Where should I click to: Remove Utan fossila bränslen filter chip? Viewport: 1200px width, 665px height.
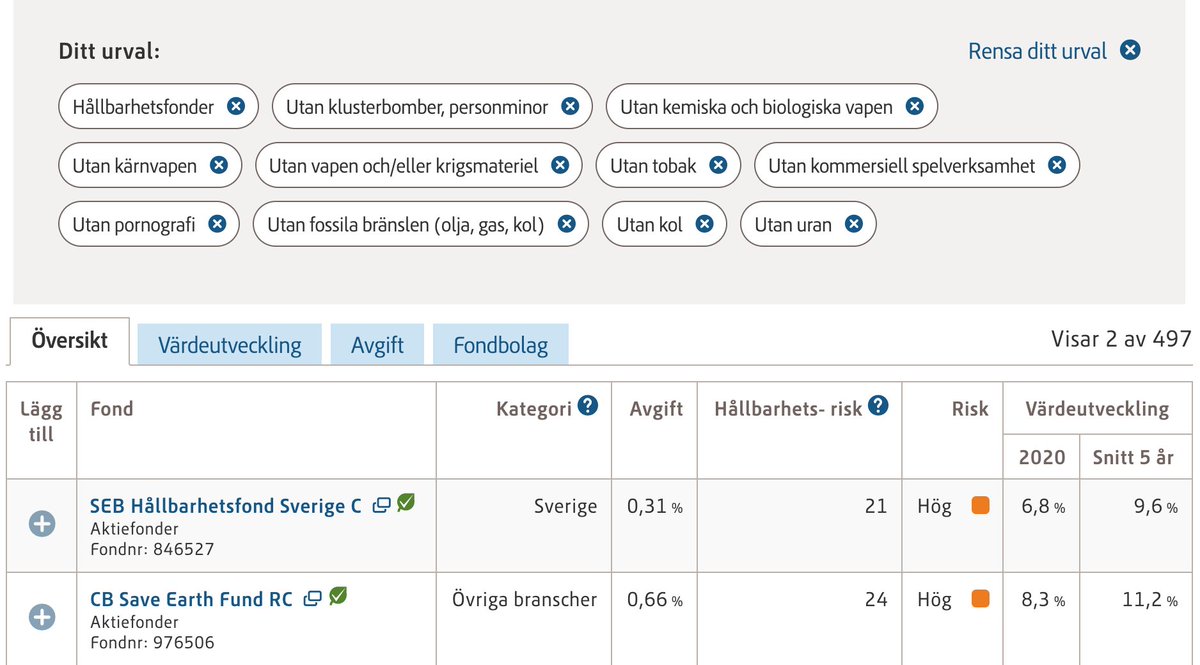566,225
